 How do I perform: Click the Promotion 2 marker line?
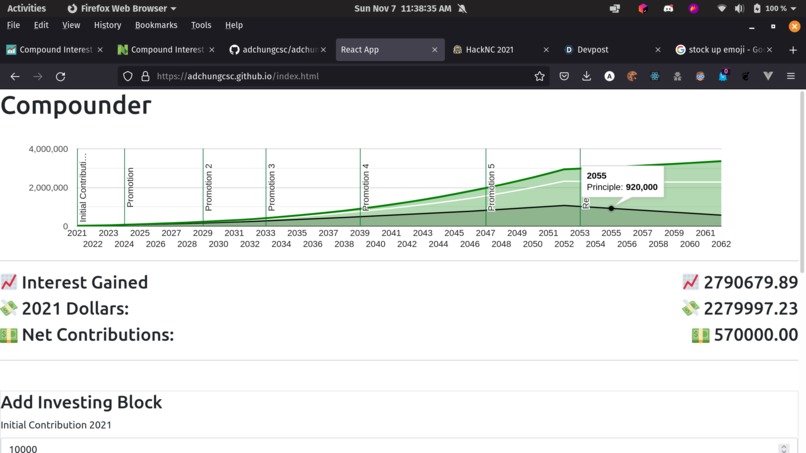pyautogui.click(x=203, y=187)
